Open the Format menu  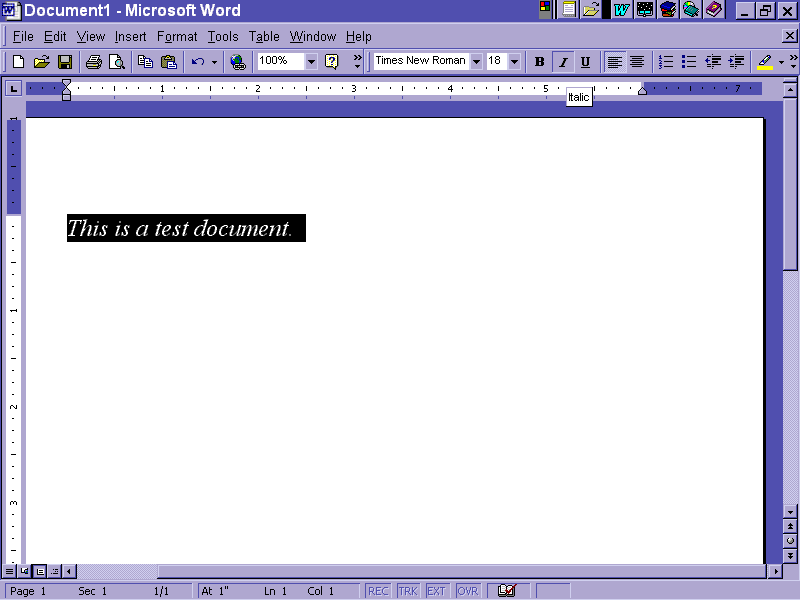click(x=177, y=37)
